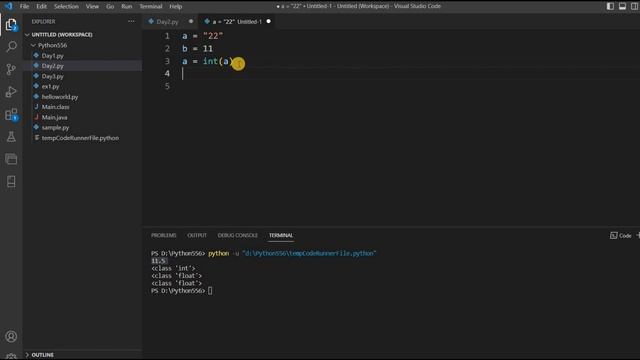This screenshot has height=360, width=640.
Task: Open Day2.py in explorer
Action: pyautogui.click(x=53, y=66)
